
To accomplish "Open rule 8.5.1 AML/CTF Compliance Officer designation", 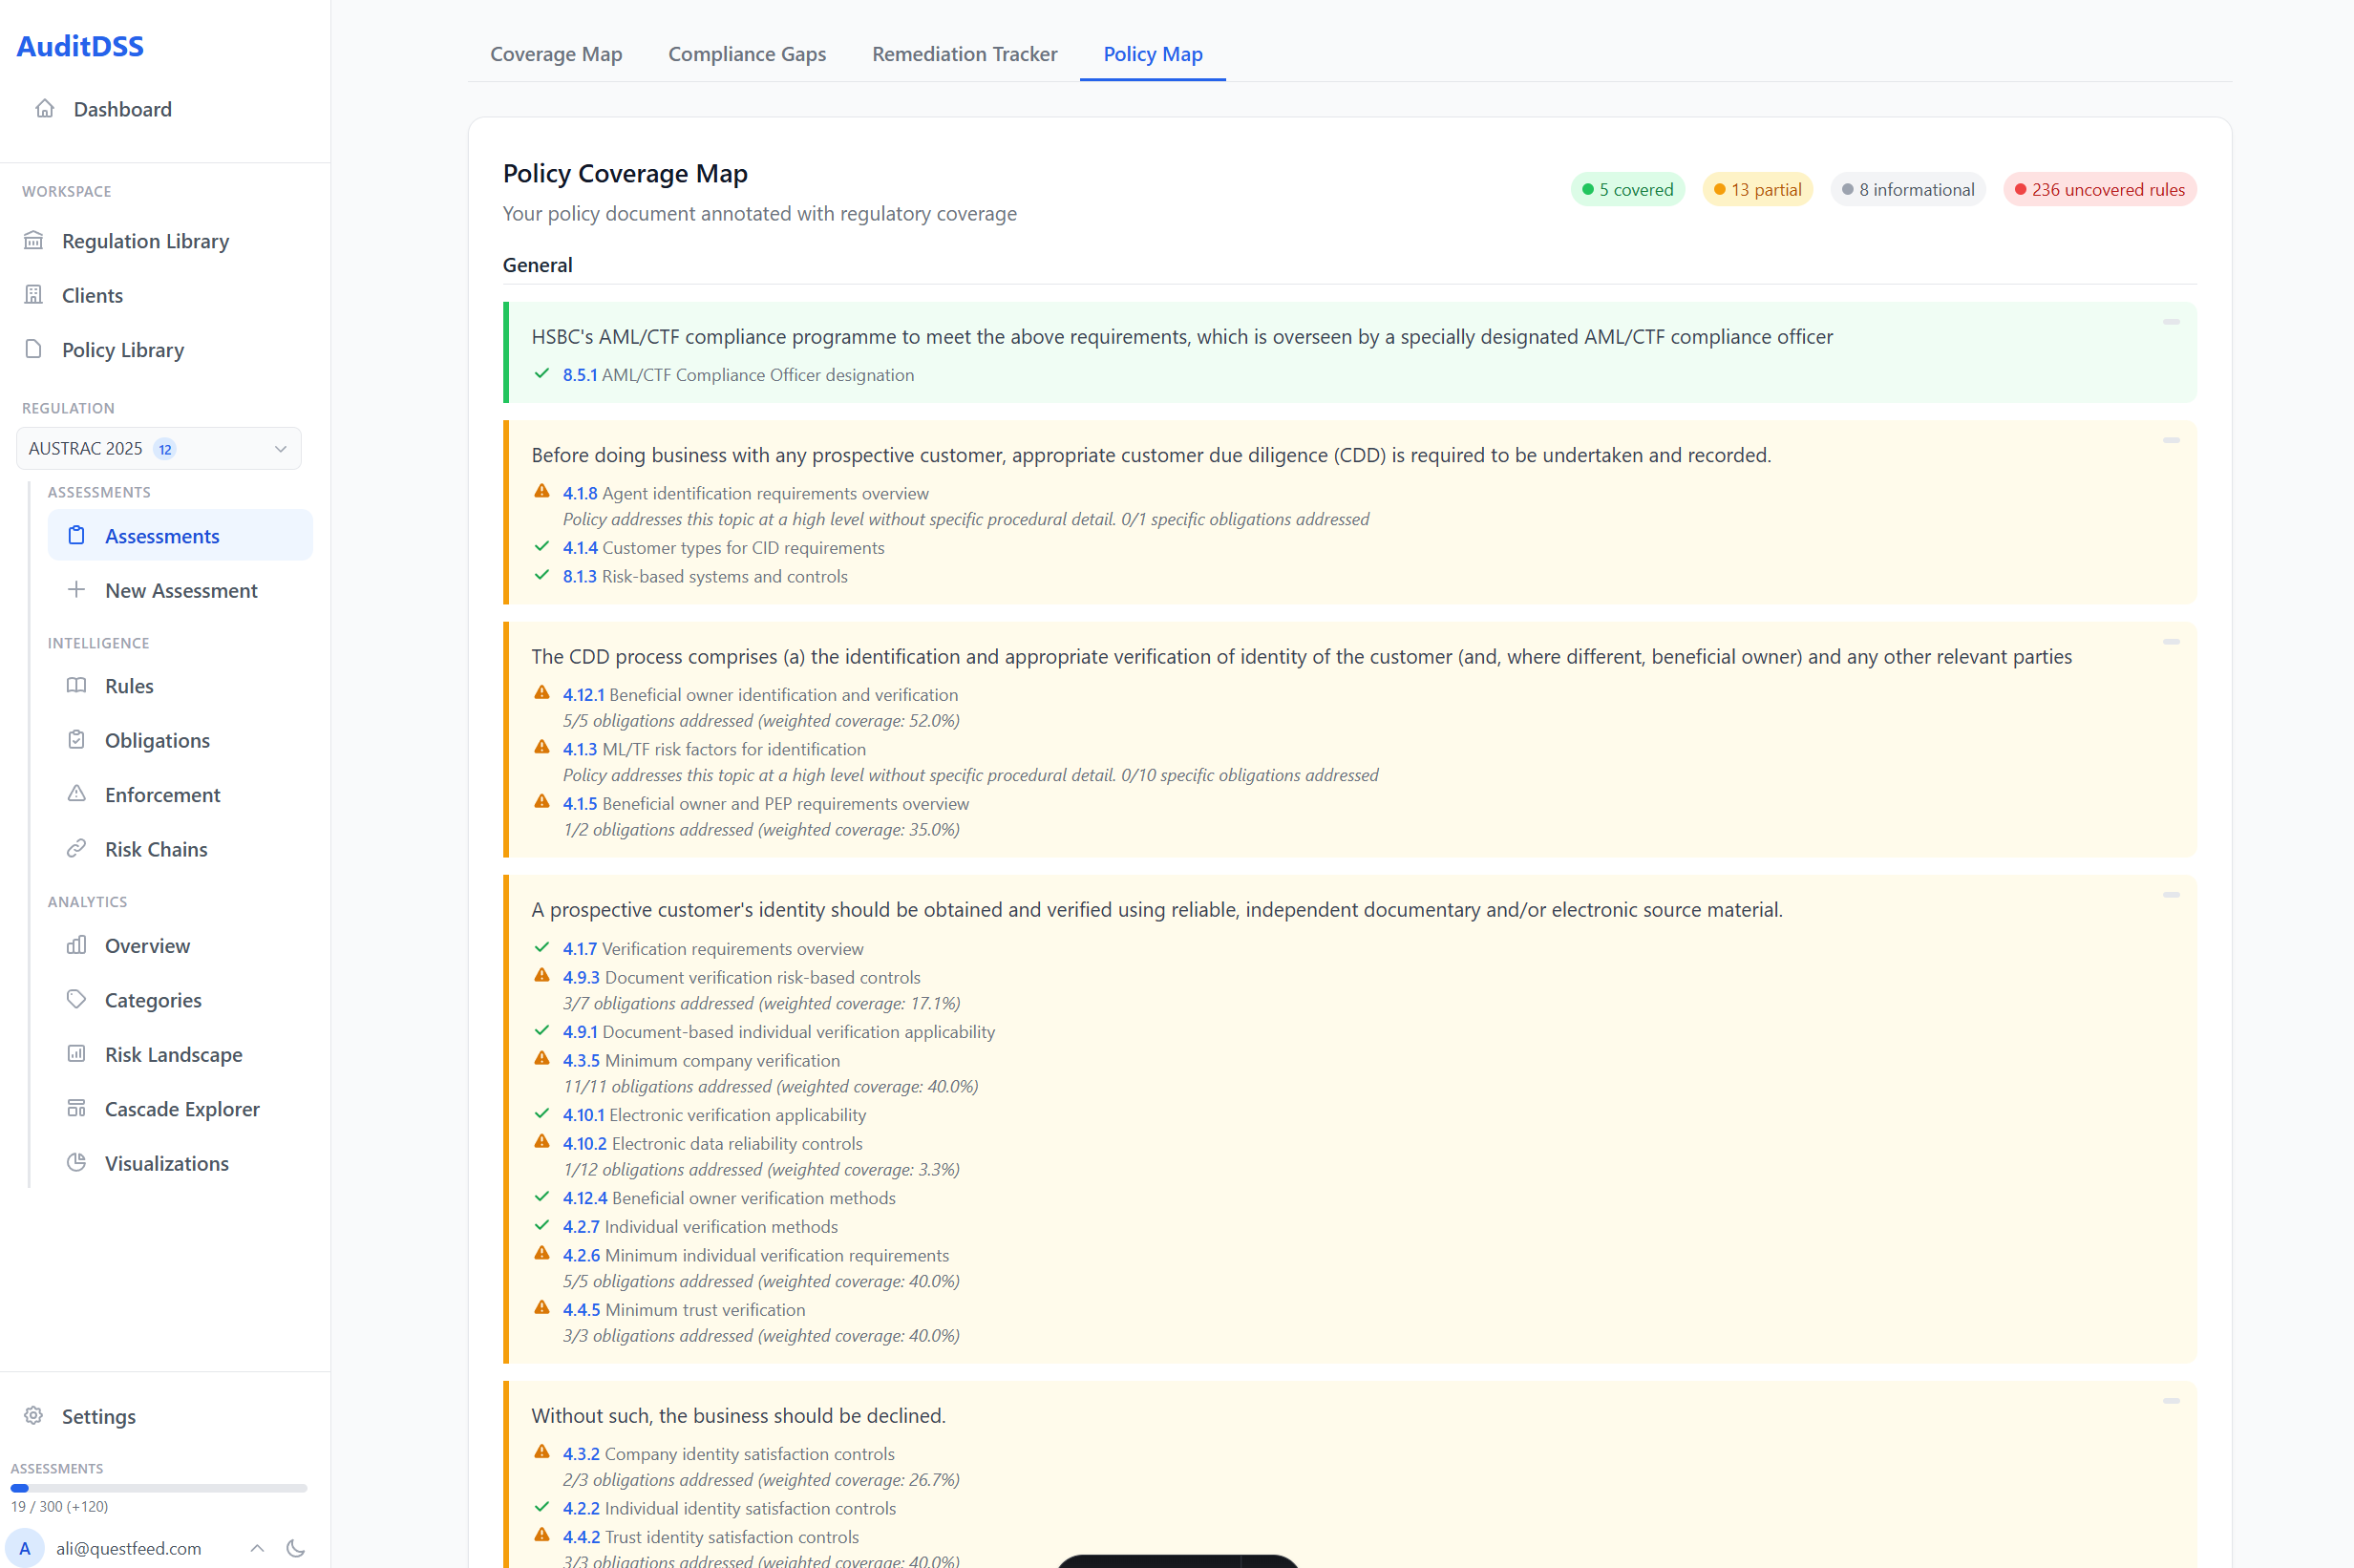I will [x=579, y=375].
